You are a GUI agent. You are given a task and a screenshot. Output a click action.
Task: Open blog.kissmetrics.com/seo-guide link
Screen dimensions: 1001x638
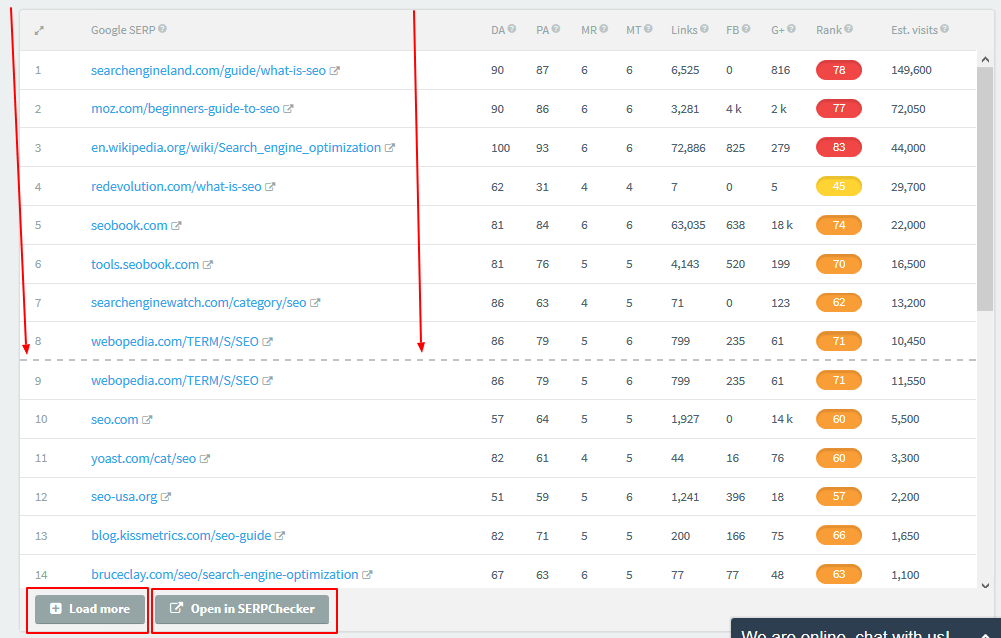click(181, 536)
